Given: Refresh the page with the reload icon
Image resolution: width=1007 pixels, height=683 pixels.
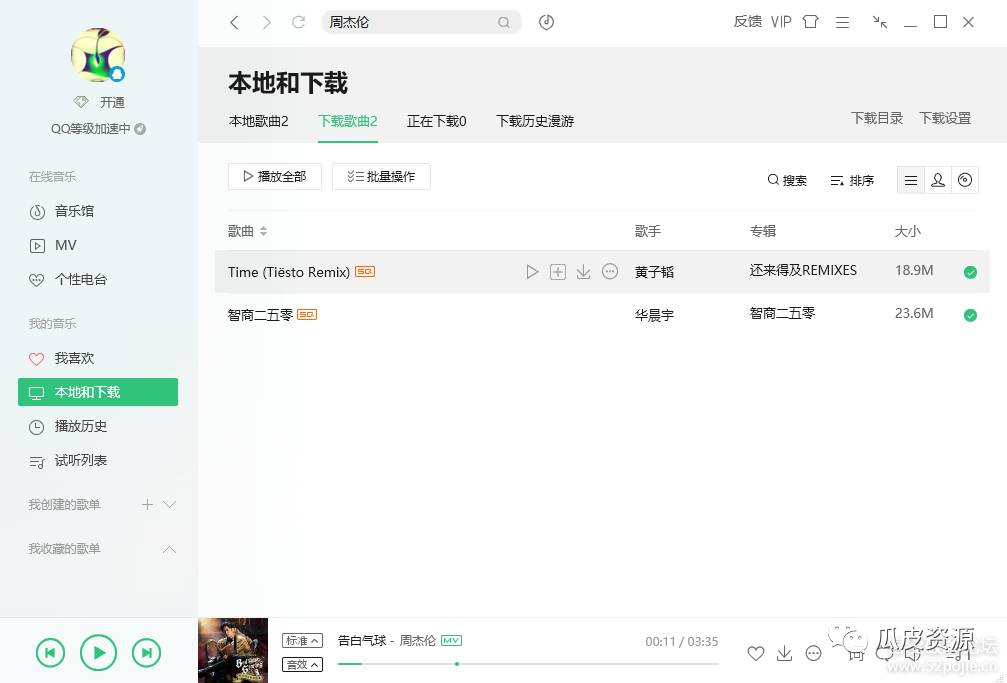Looking at the screenshot, I should pos(299,22).
